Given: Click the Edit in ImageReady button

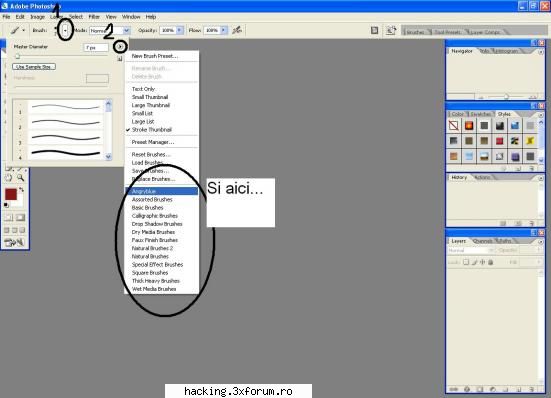Looking at the screenshot, I should [14, 242].
